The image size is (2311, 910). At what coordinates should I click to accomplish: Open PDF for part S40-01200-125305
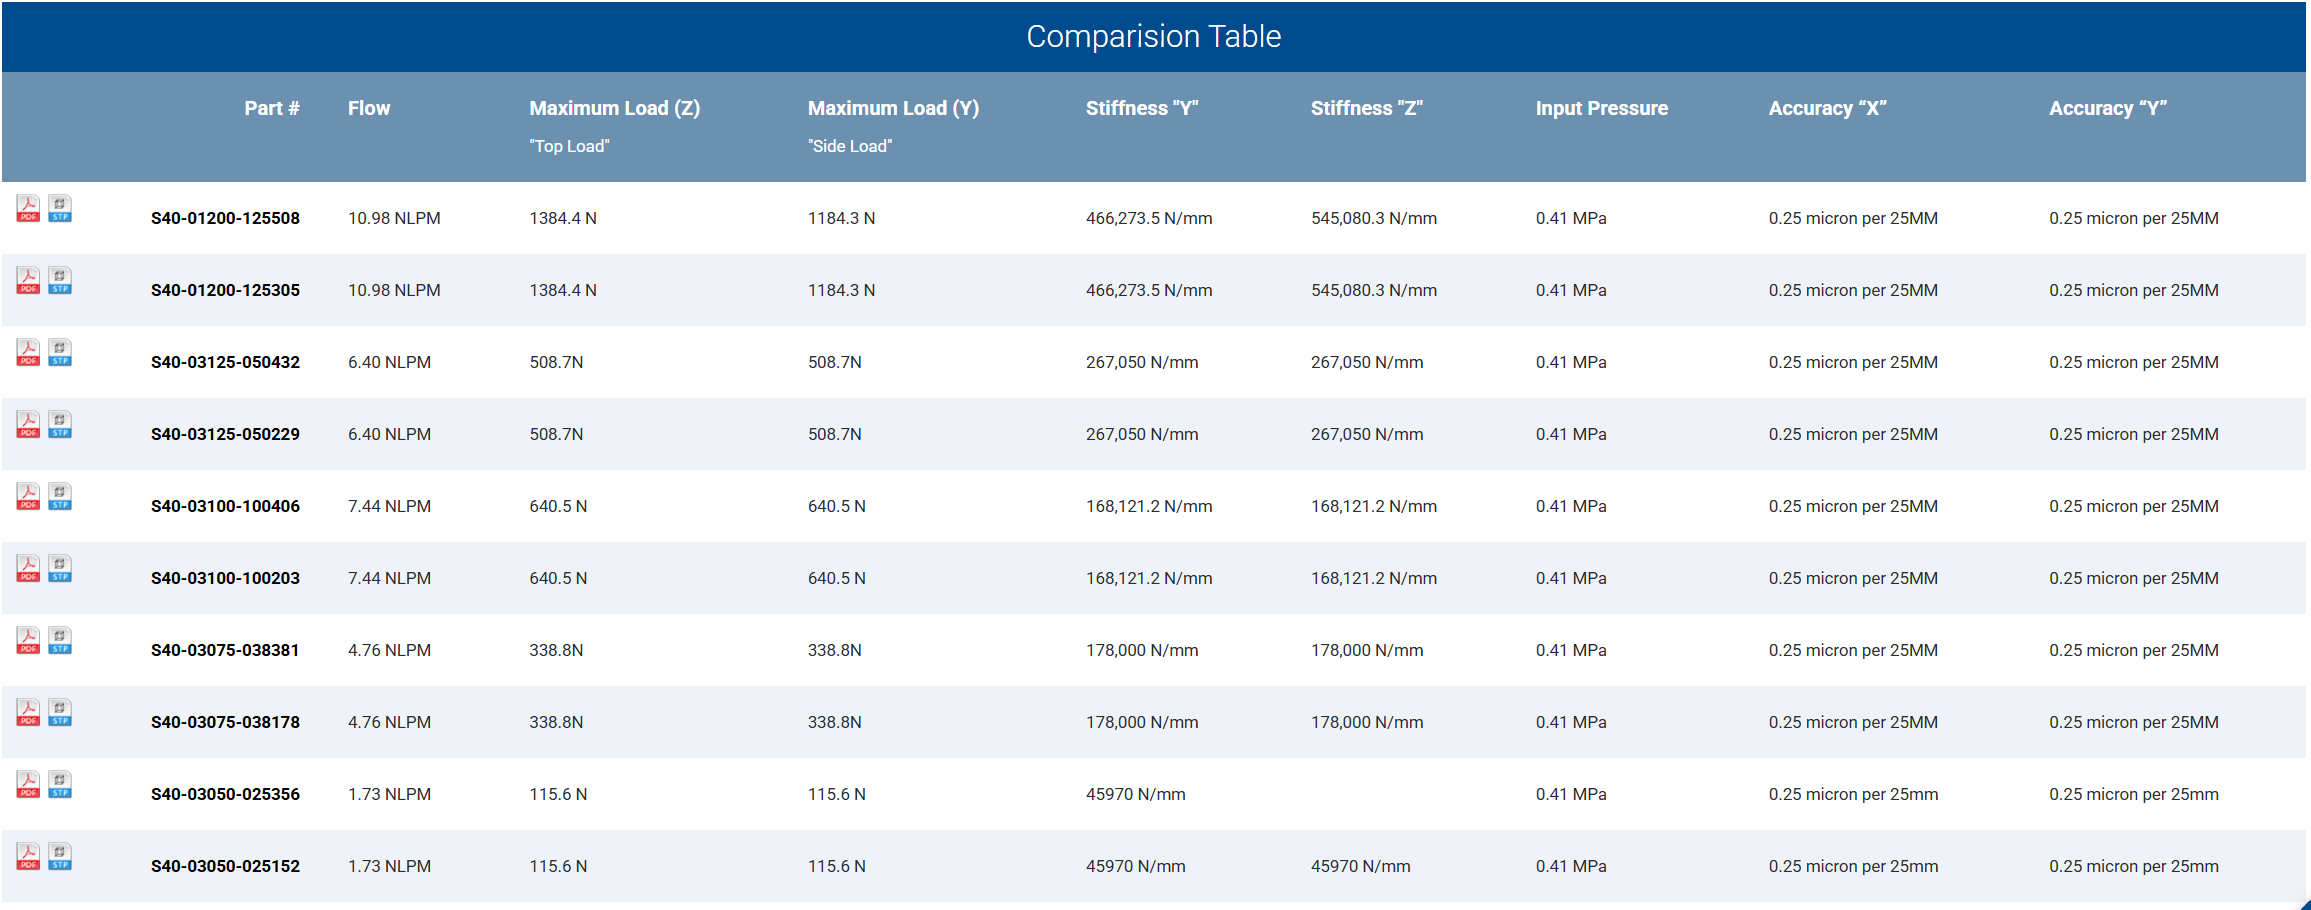[28, 281]
